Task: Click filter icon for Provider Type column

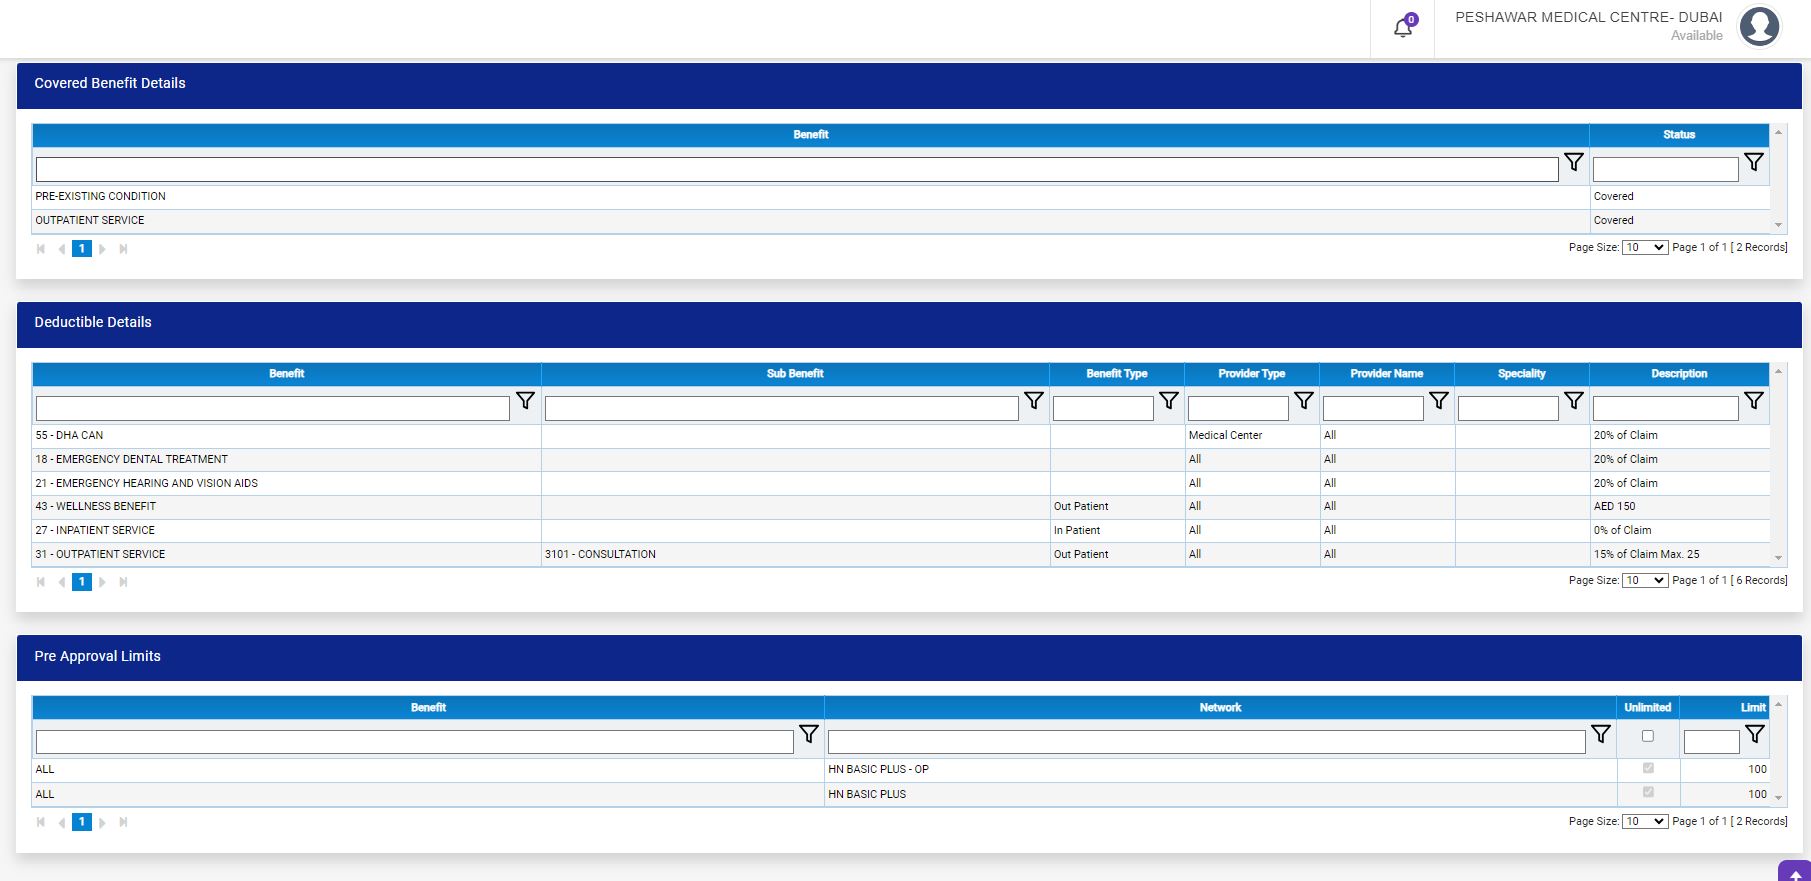Action: (x=1303, y=401)
